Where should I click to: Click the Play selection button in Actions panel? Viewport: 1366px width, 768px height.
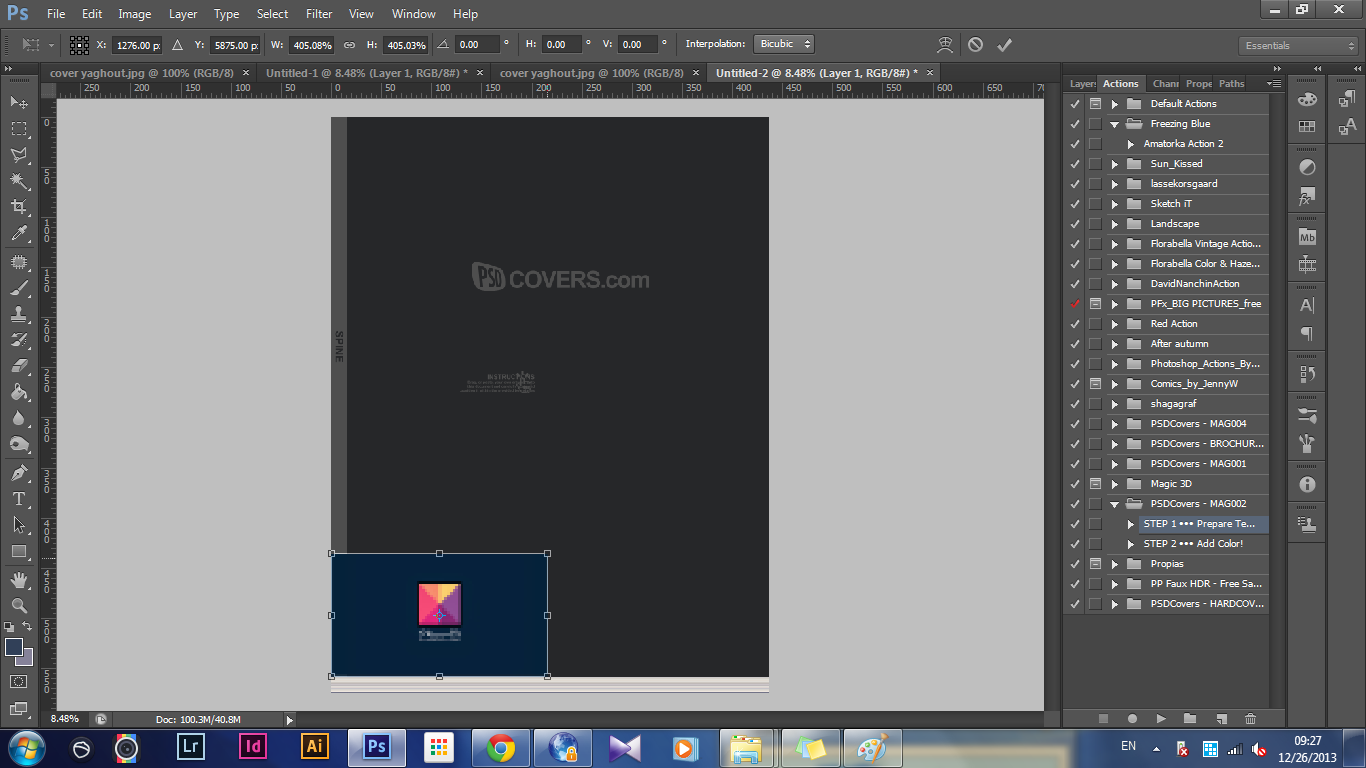pyautogui.click(x=1161, y=718)
